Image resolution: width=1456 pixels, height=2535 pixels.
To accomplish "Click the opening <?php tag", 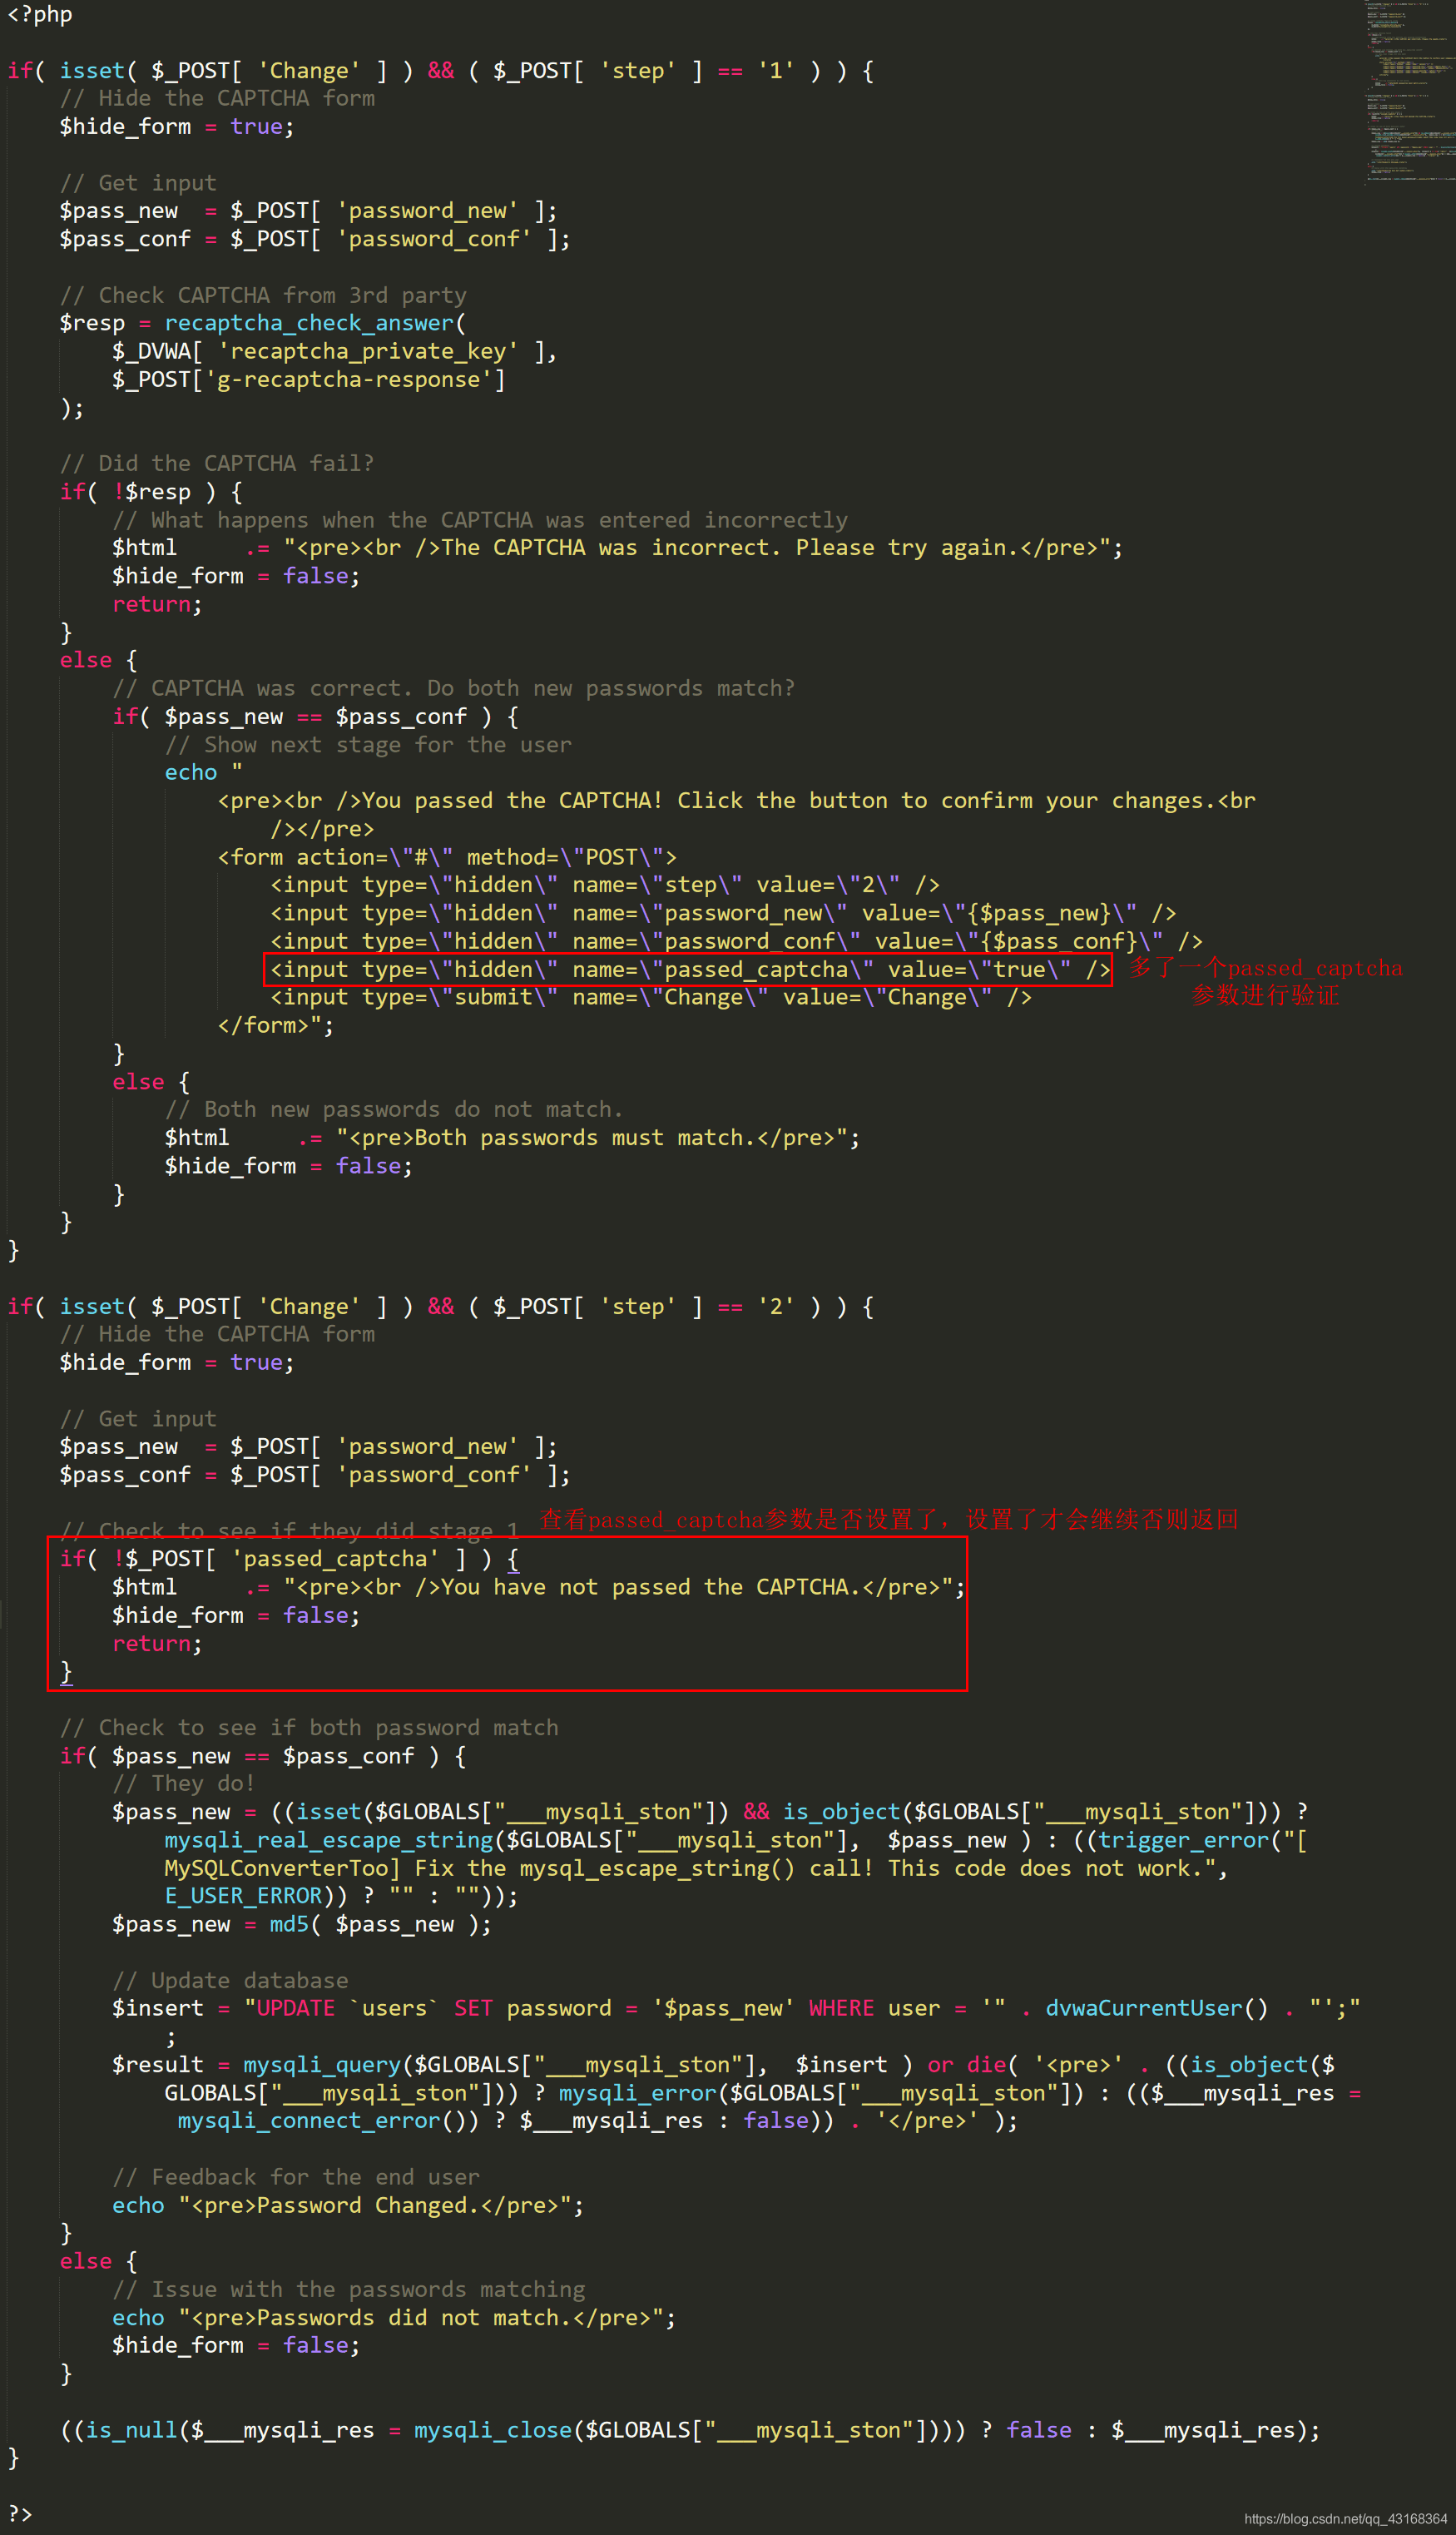I will click(40, 14).
